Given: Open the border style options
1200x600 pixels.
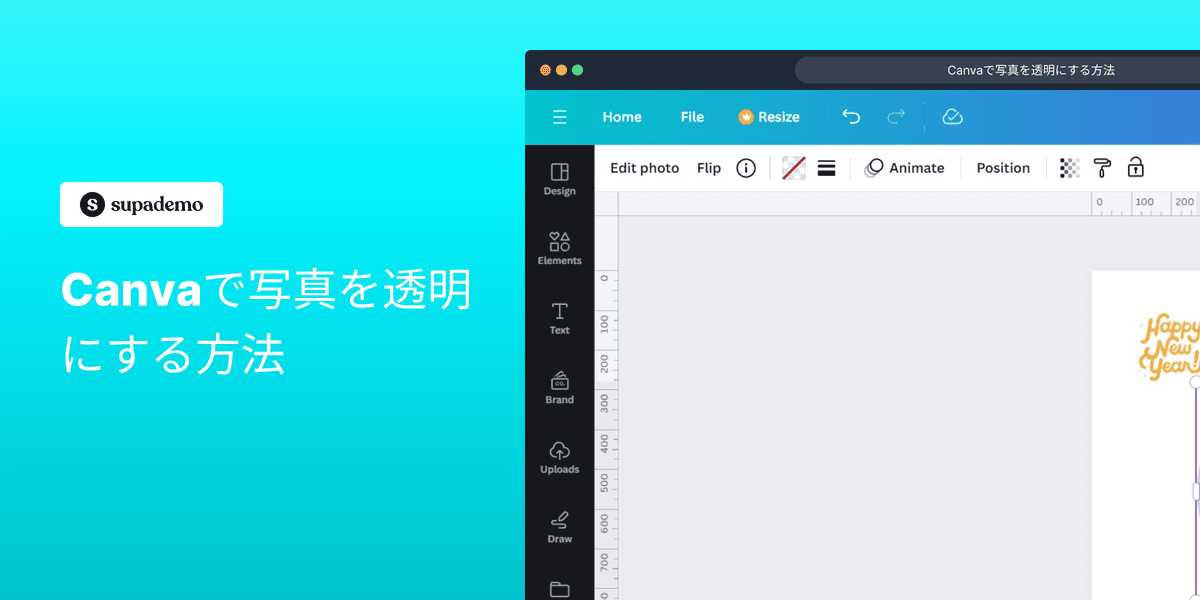Looking at the screenshot, I should pyautogui.click(x=826, y=168).
